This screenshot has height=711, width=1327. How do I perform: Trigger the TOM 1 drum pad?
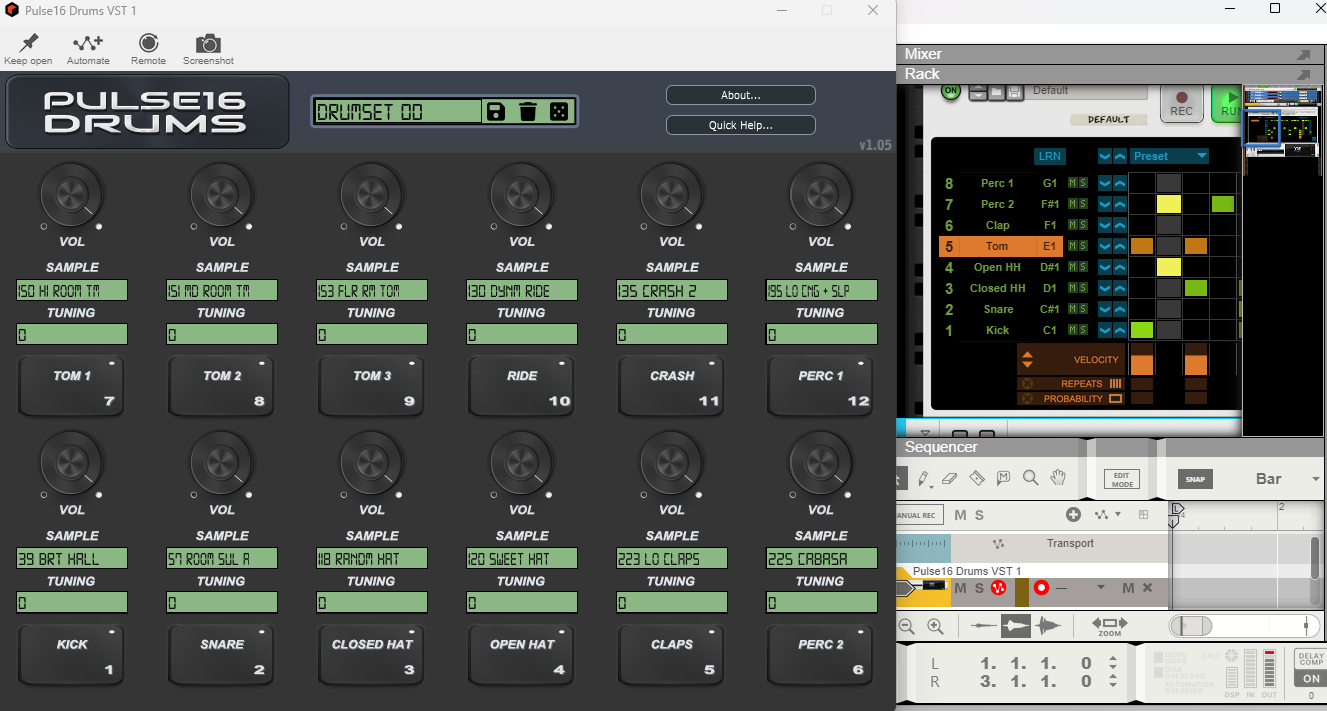point(71,386)
